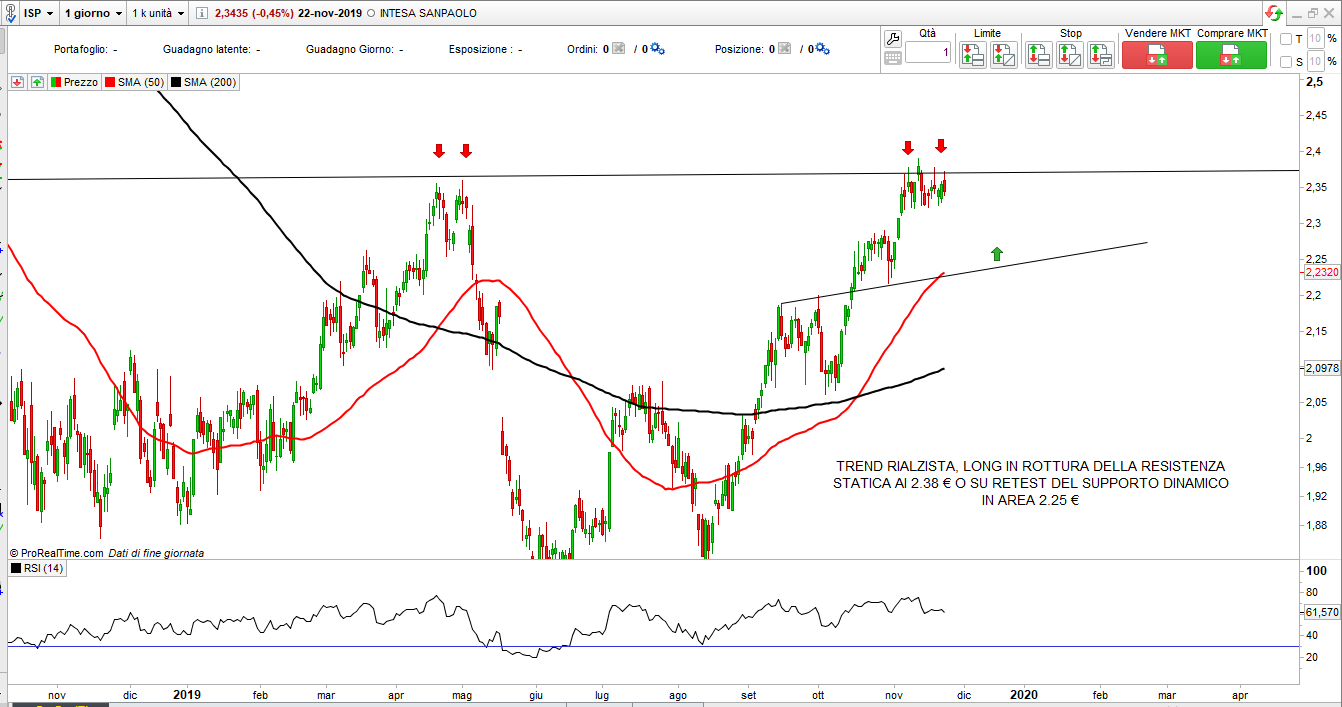
Task: Click the keyboard icon below the wrench
Action: pyautogui.click(x=894, y=58)
